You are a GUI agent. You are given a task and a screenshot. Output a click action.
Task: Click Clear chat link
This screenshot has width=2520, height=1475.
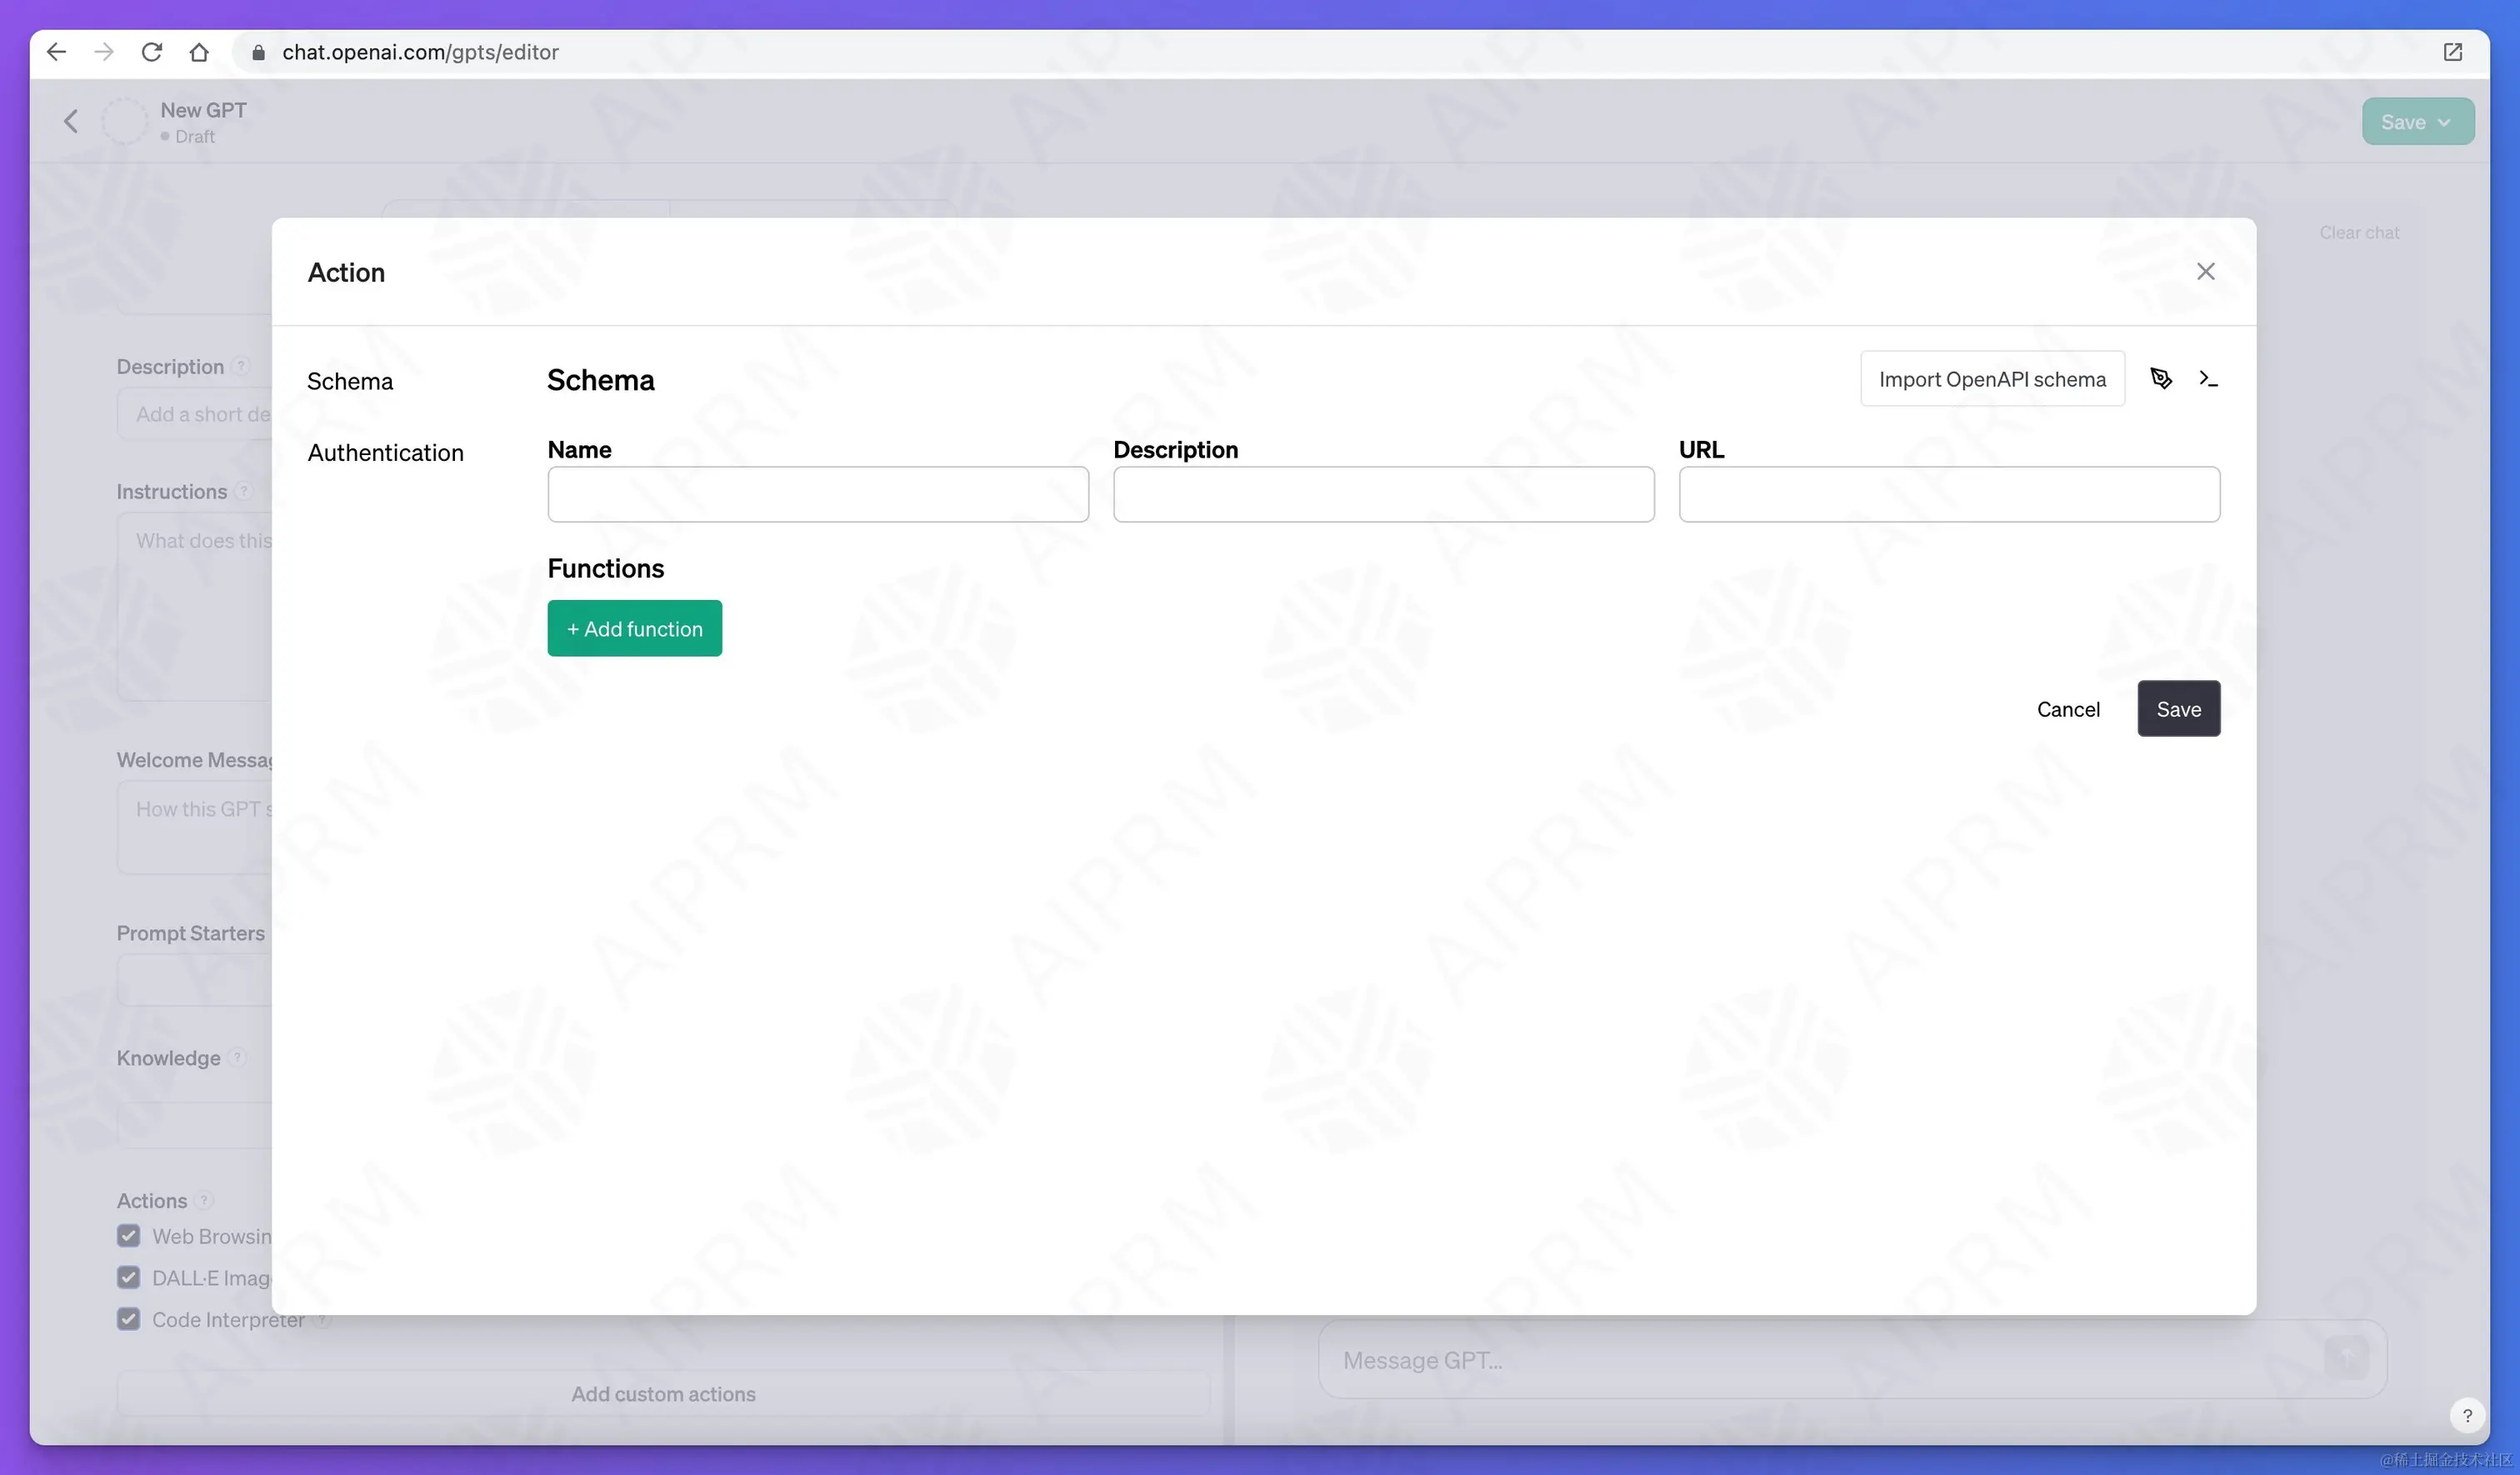pos(2359,232)
